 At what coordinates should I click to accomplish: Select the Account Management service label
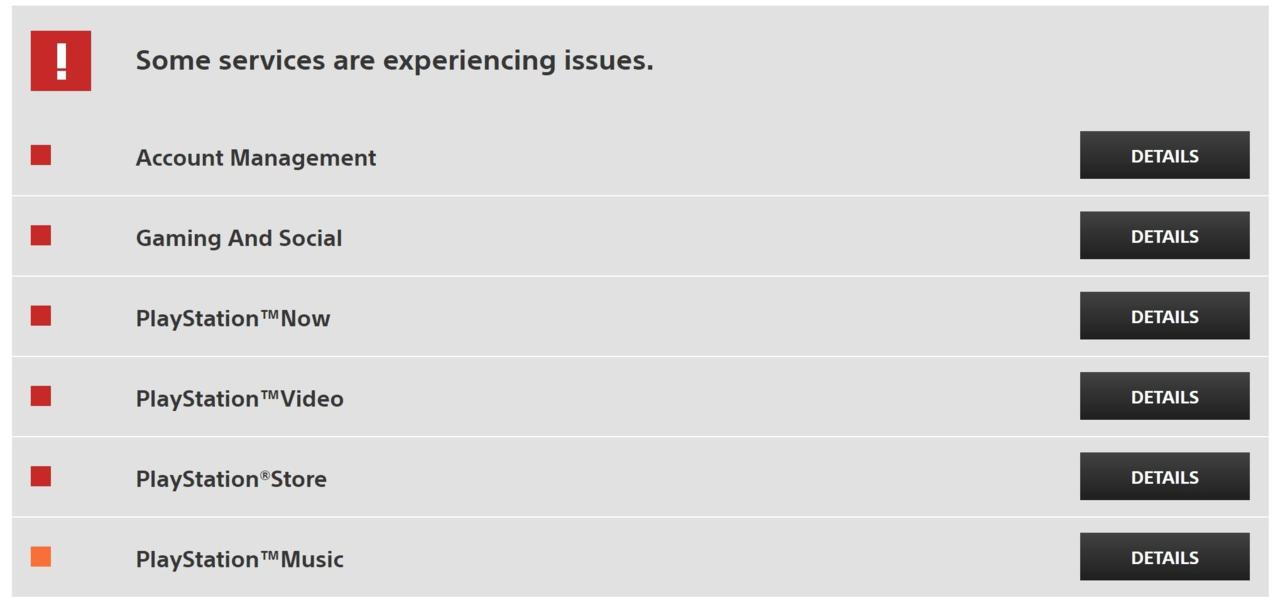tap(256, 158)
